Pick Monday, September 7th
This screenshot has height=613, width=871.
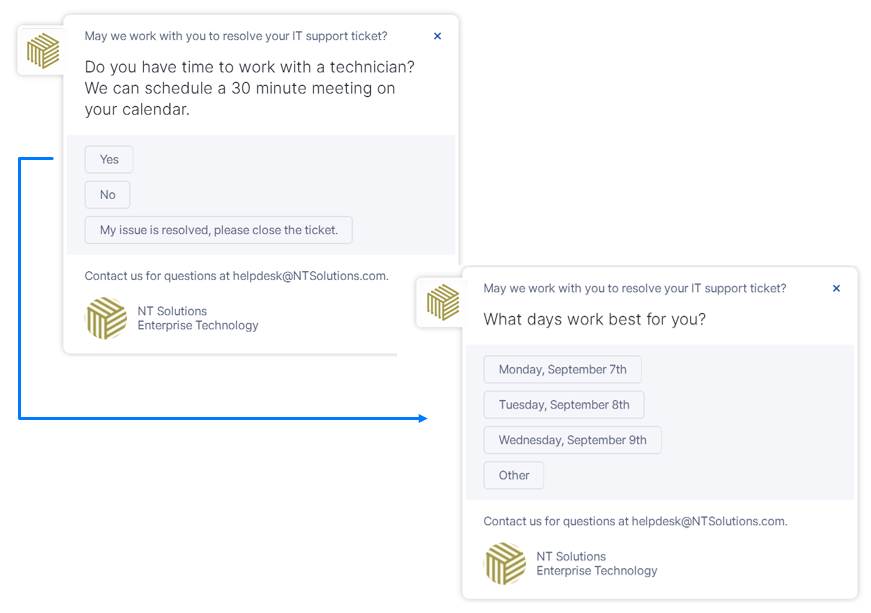pos(562,370)
